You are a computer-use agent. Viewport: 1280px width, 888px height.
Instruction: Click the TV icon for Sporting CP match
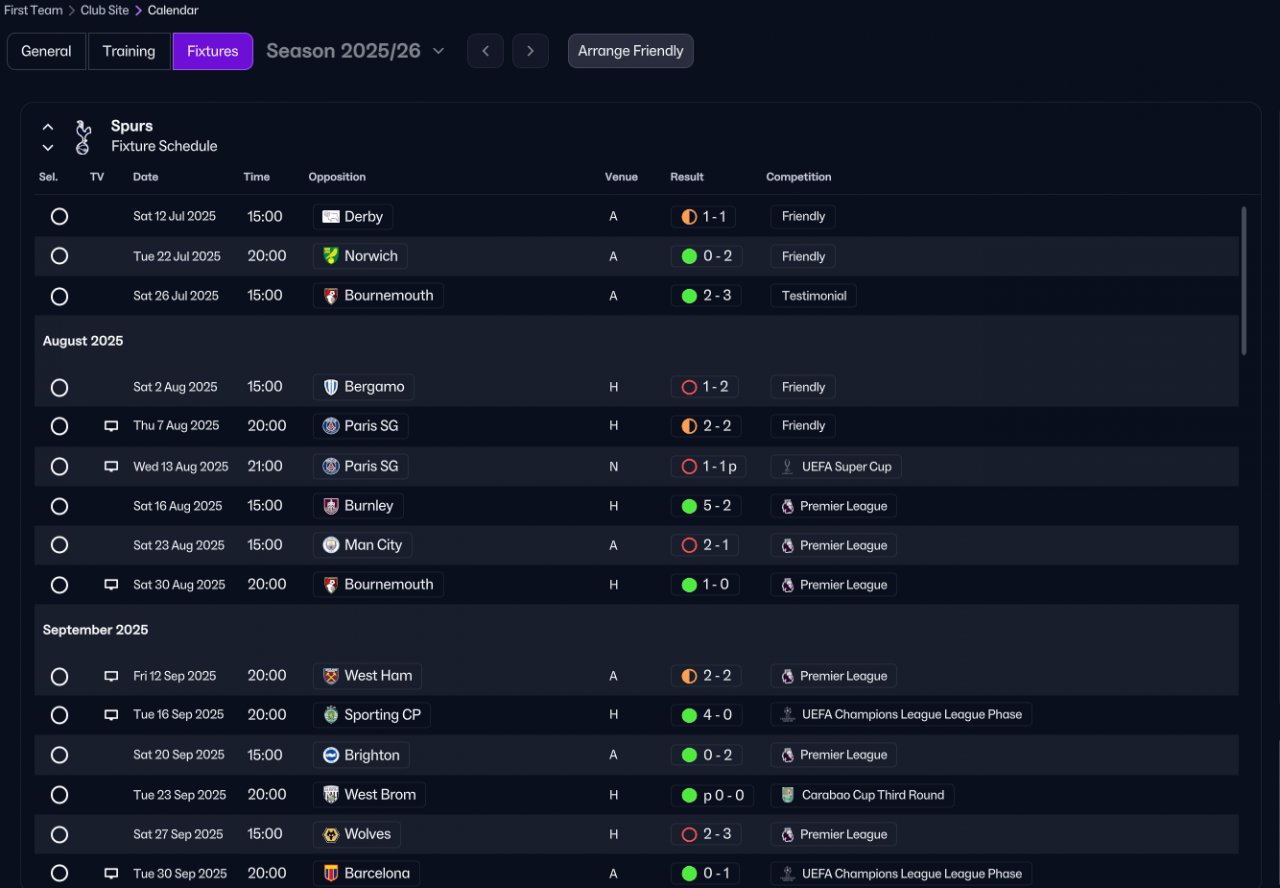111,715
